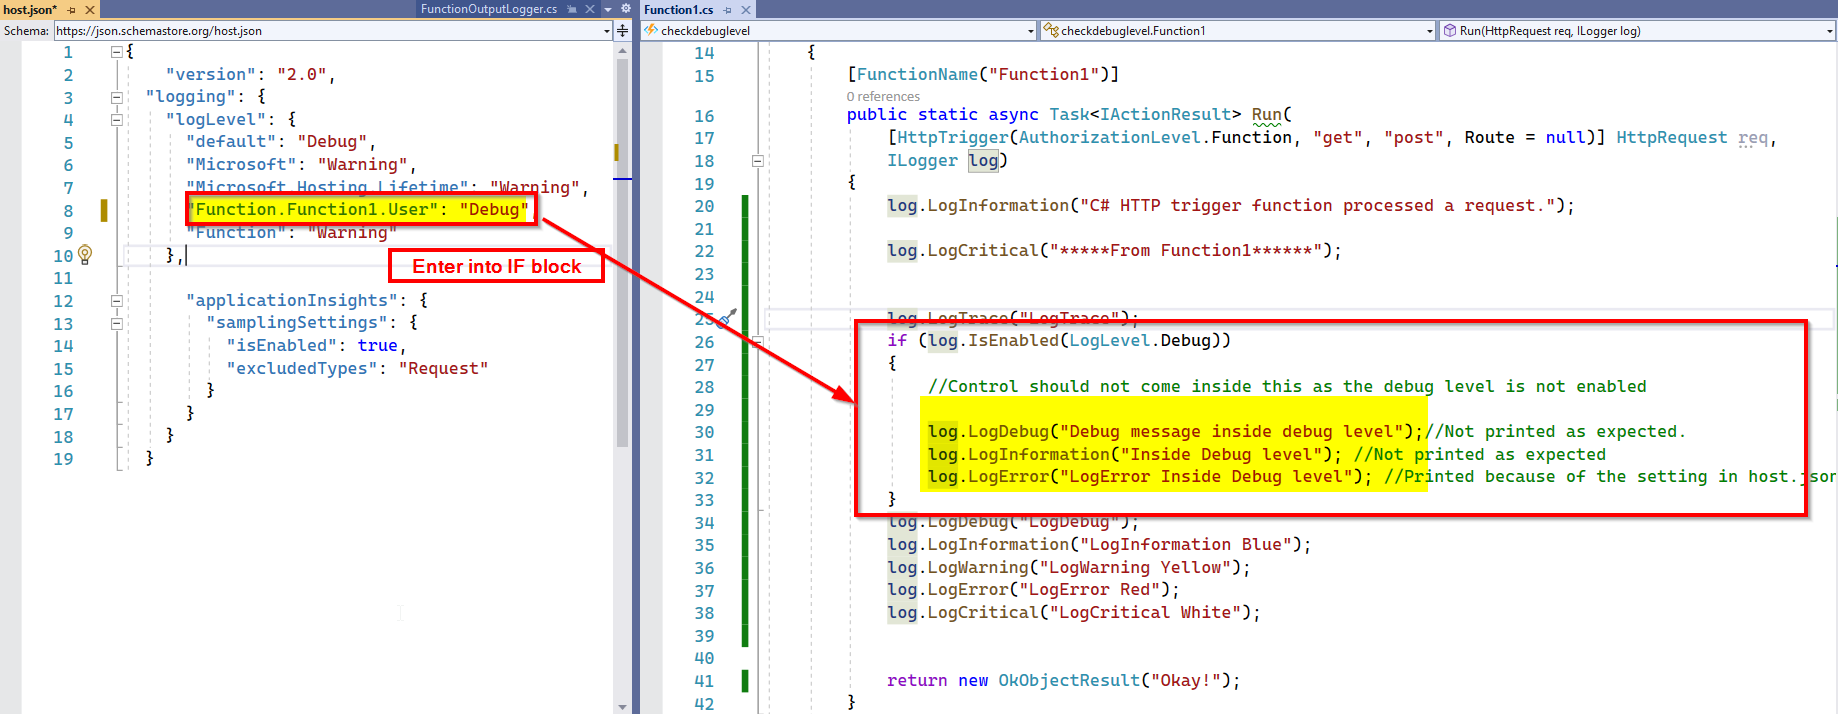Close the FunctionOutputLogger.cs tab
Image resolution: width=1838 pixels, height=714 pixels.
[590, 9]
